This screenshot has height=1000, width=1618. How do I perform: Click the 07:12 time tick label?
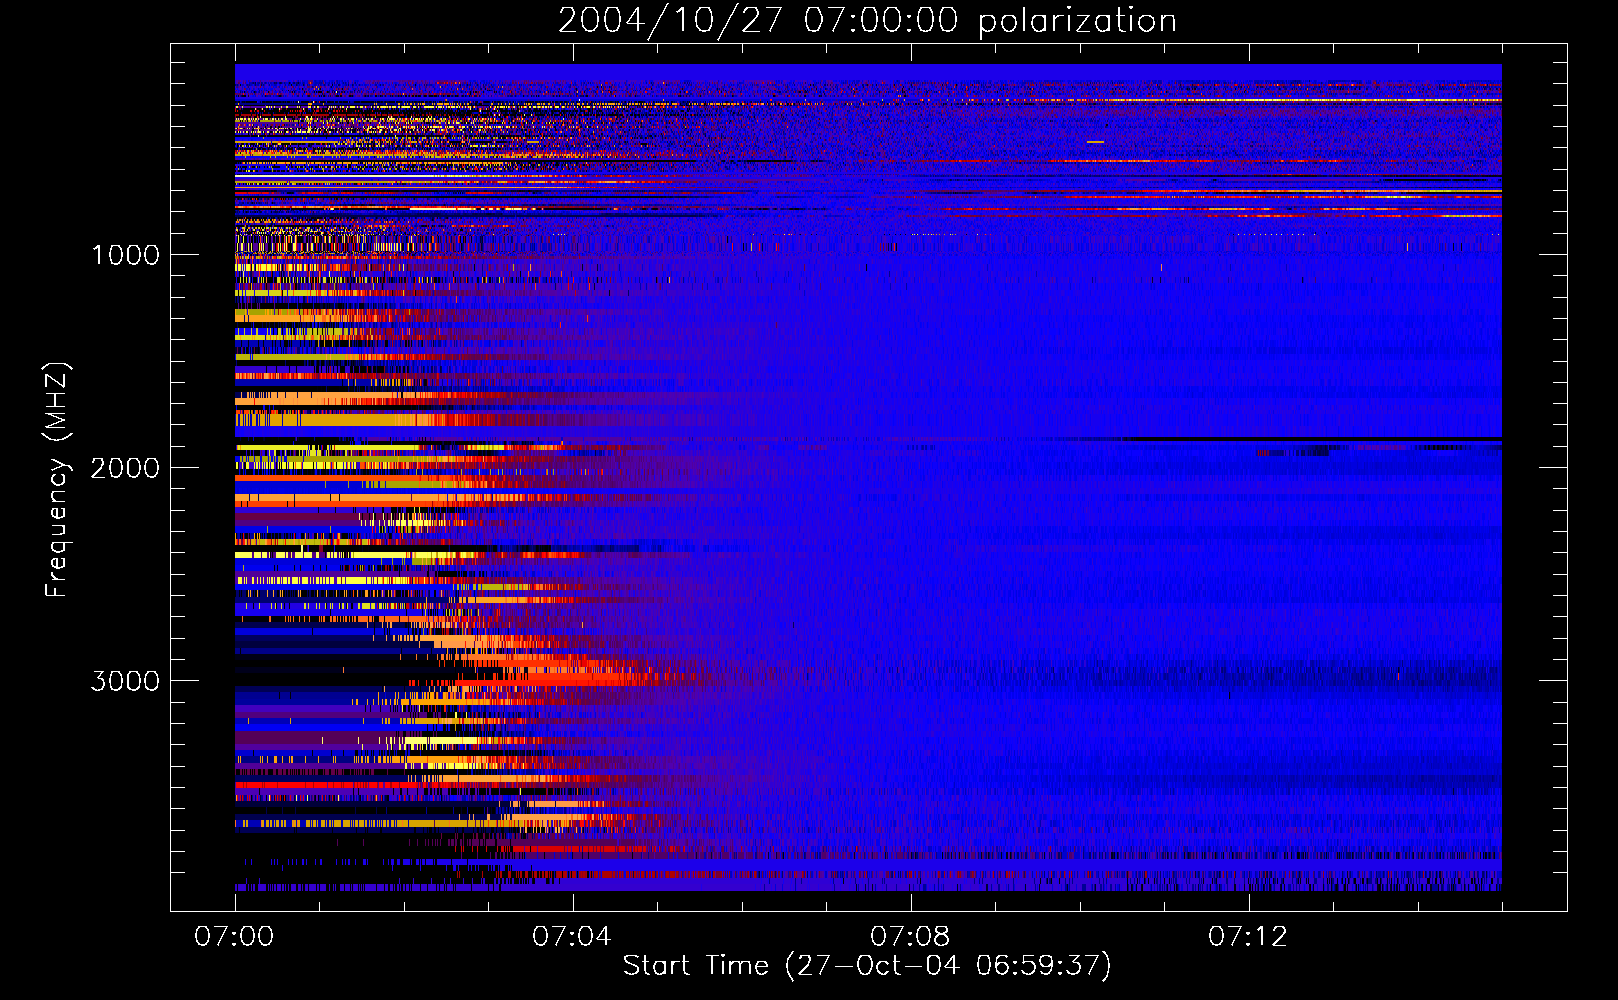click(x=1248, y=937)
